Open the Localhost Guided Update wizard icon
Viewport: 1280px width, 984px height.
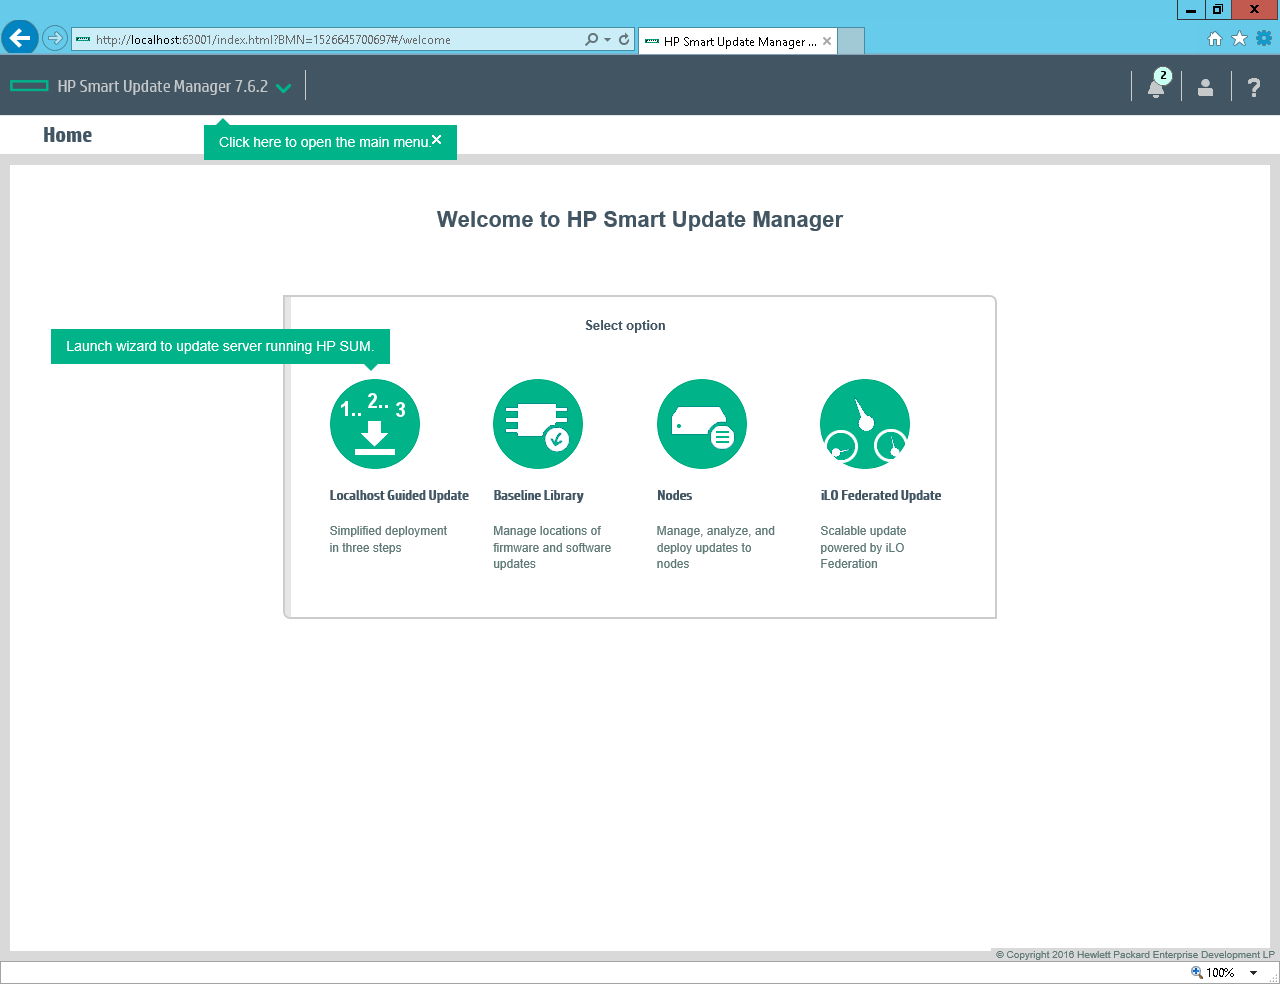coord(374,424)
